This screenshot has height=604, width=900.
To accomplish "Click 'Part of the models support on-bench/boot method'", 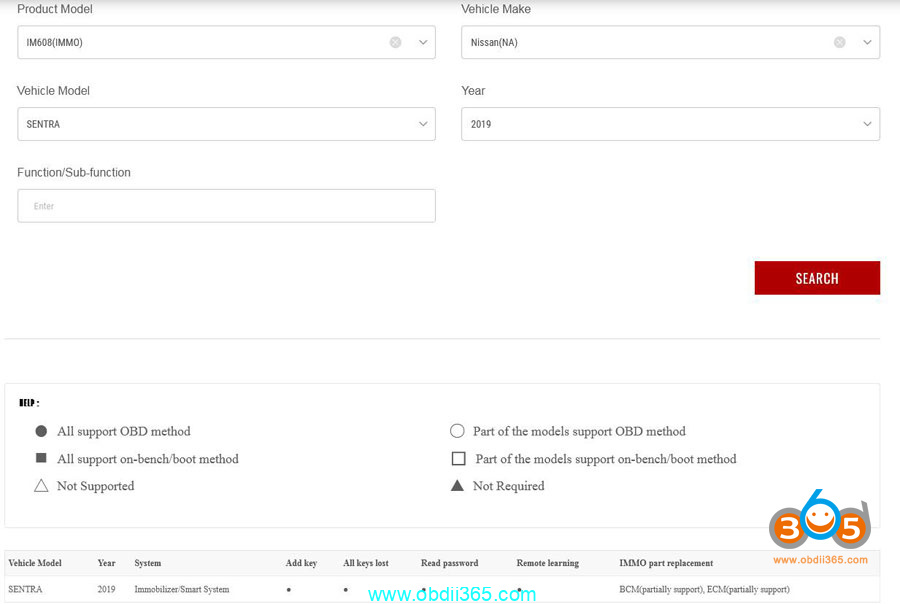I will [x=606, y=459].
